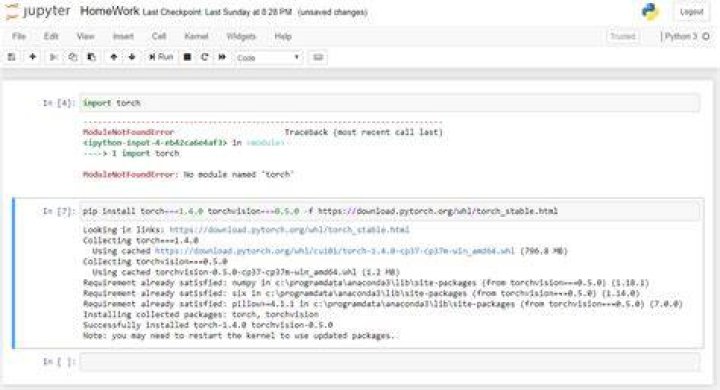The image size is (720, 390).
Task: Open the cached torch-1.4.0 wheel download link
Action: point(335,251)
